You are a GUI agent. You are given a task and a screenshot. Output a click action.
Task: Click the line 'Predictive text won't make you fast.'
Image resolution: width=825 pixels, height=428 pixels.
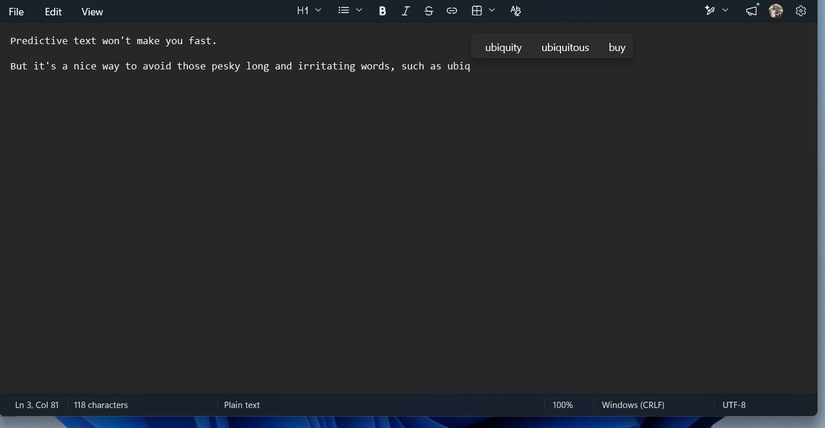coord(114,41)
